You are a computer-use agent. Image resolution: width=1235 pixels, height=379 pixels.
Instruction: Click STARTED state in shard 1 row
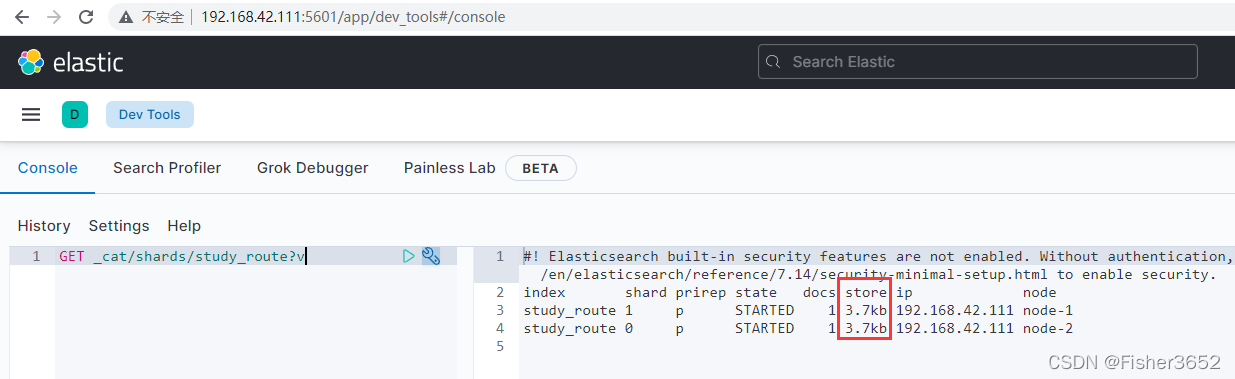(x=764, y=311)
